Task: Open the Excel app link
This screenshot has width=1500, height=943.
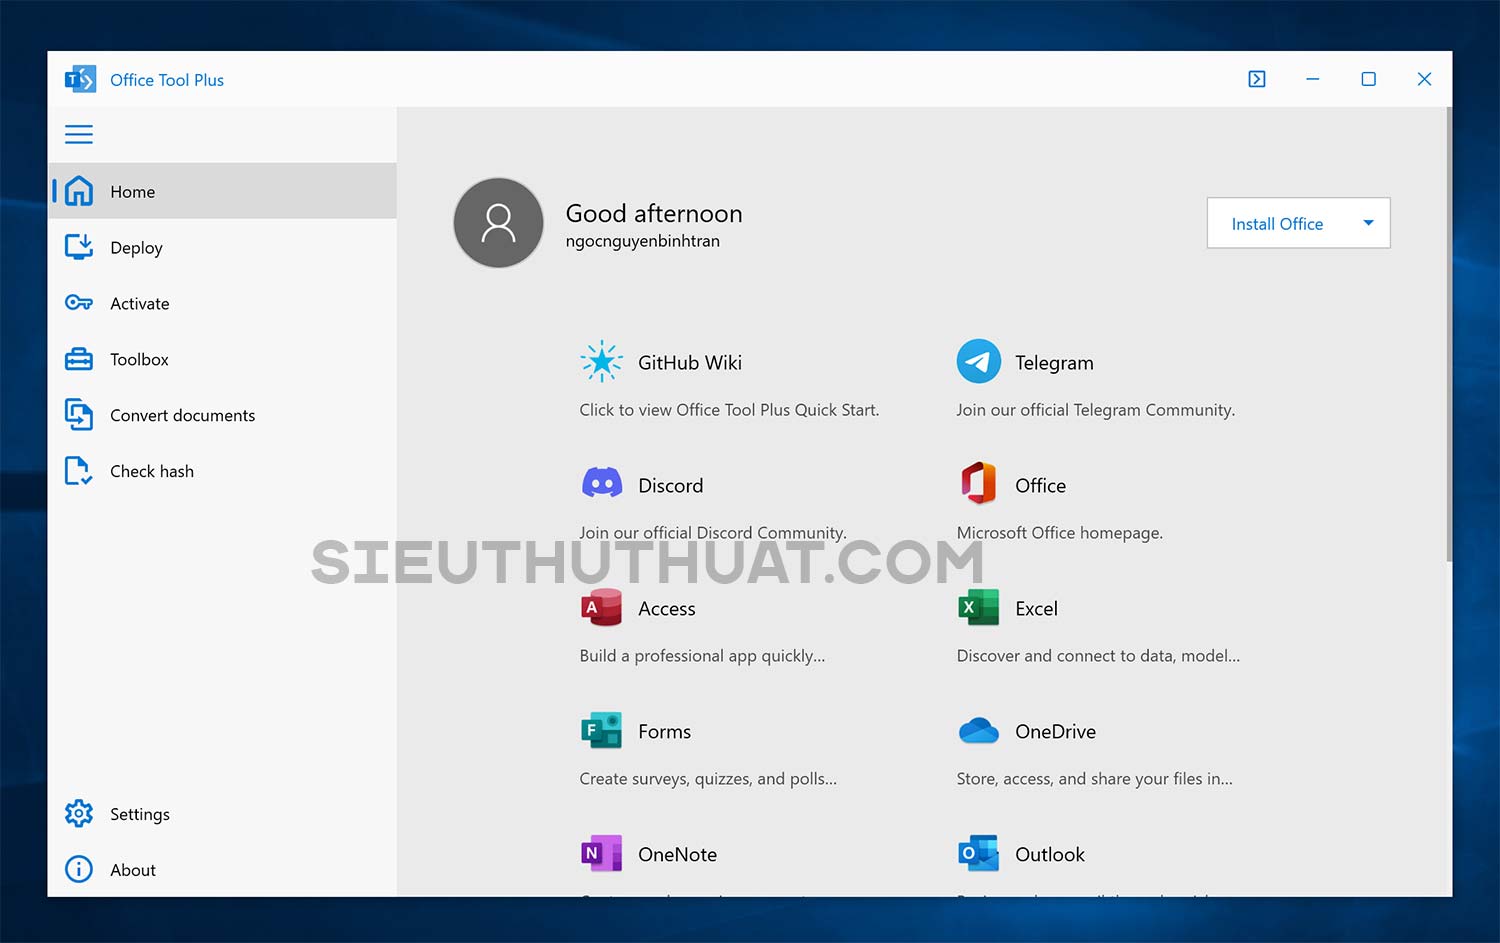Action: click(x=1036, y=608)
